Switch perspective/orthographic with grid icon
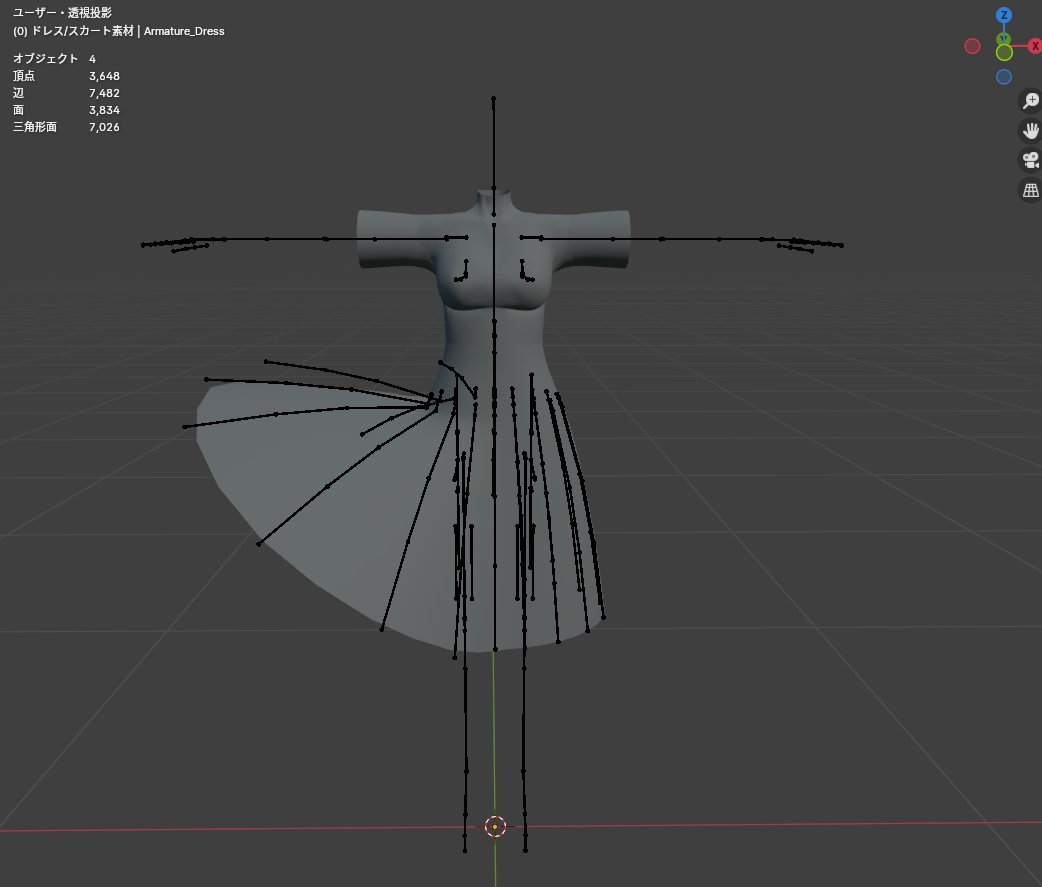1042x887 pixels. pyautogui.click(x=1031, y=190)
